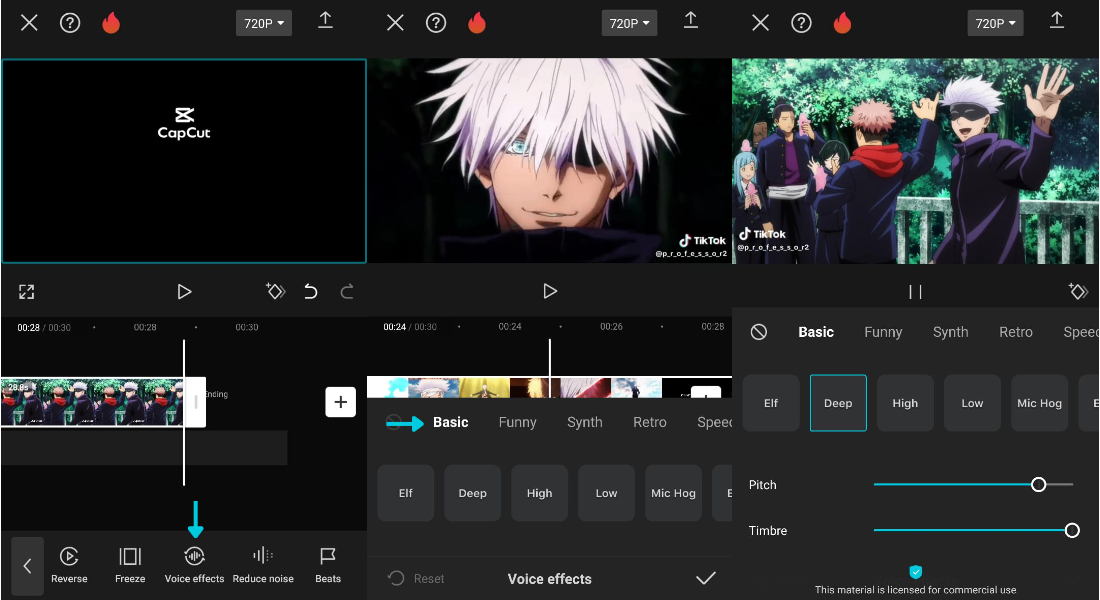This screenshot has height=600, width=1100.
Task: Choose Deep voice effect in middle panel
Action: click(x=472, y=493)
